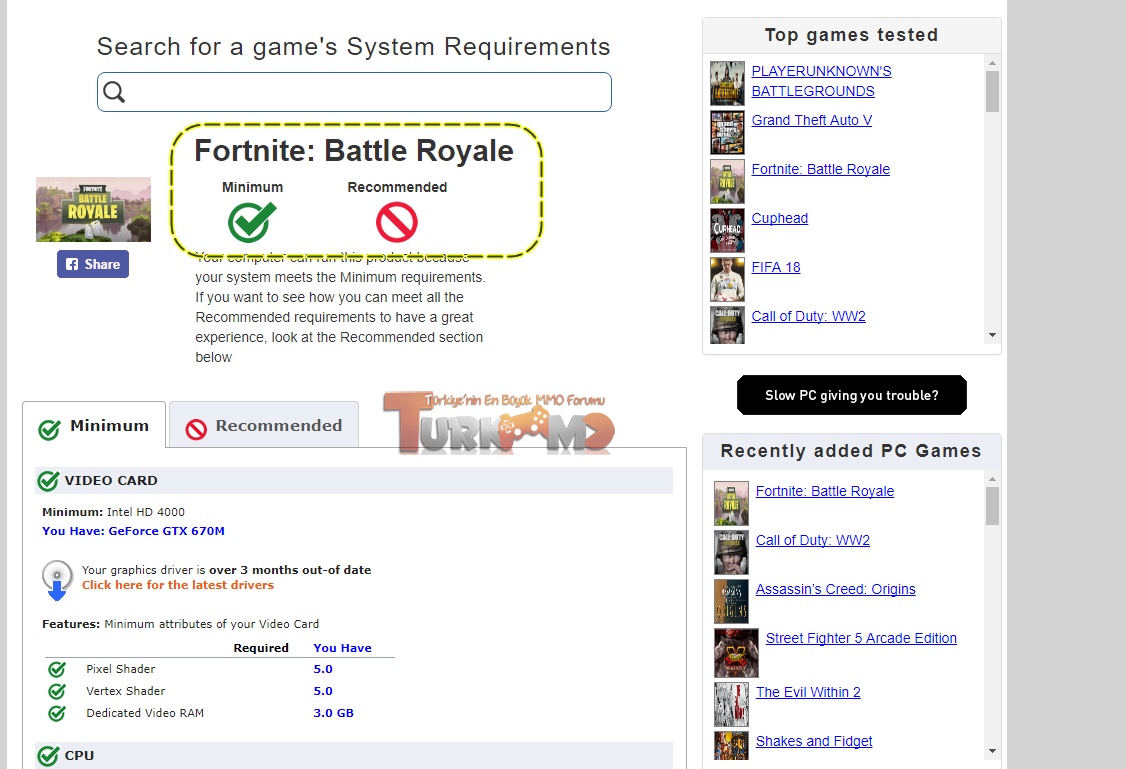Open the FIFA 18 link
This screenshot has width=1126, height=769.
tap(776, 267)
